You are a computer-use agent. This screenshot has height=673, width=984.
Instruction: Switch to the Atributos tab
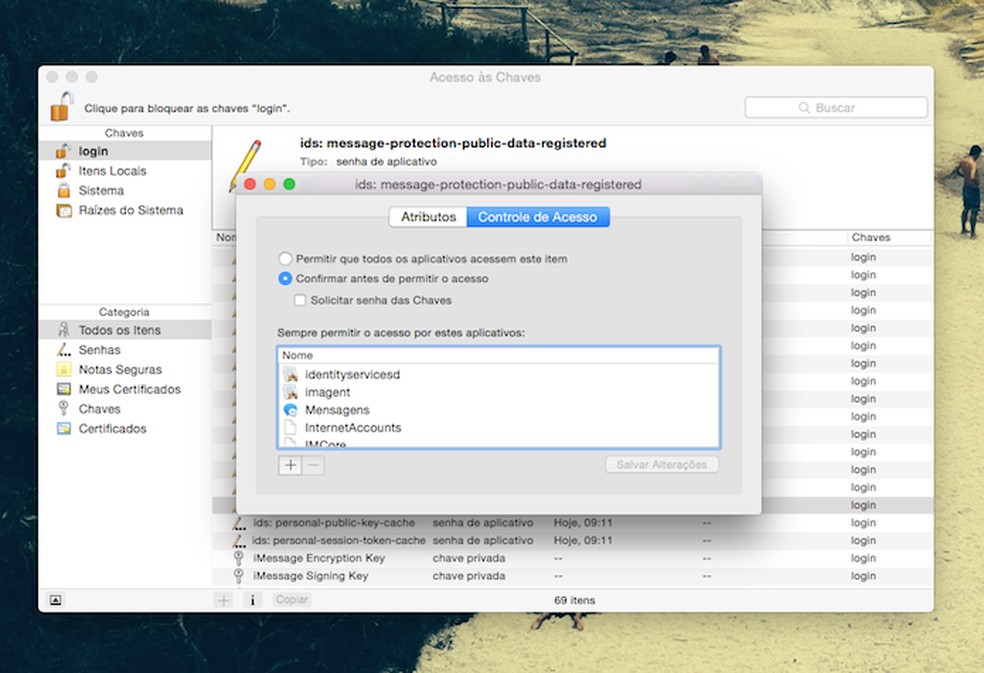tap(428, 216)
